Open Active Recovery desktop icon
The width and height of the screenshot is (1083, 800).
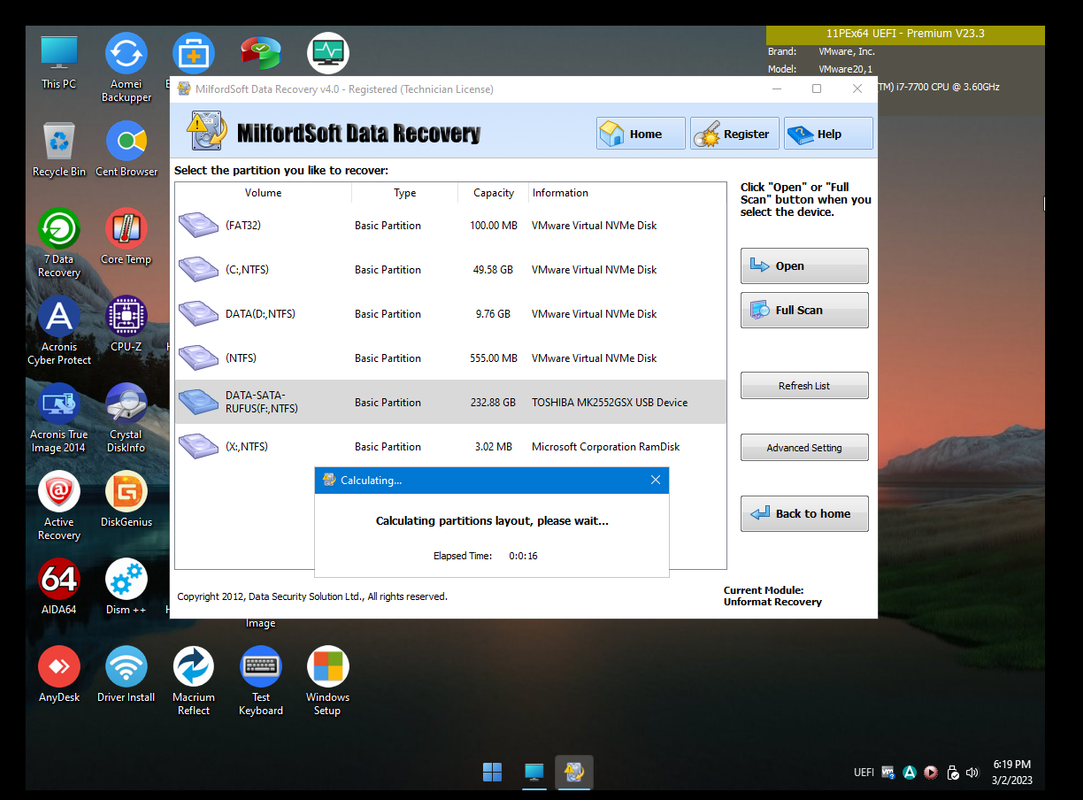coord(59,506)
